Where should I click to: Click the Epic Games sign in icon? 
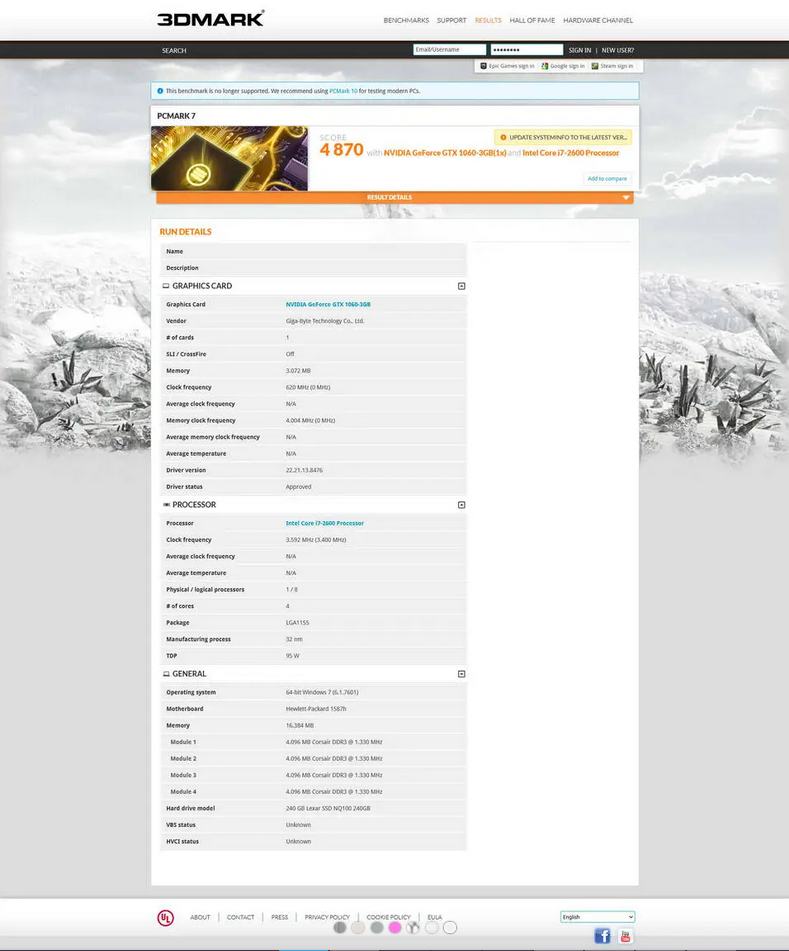click(x=483, y=66)
